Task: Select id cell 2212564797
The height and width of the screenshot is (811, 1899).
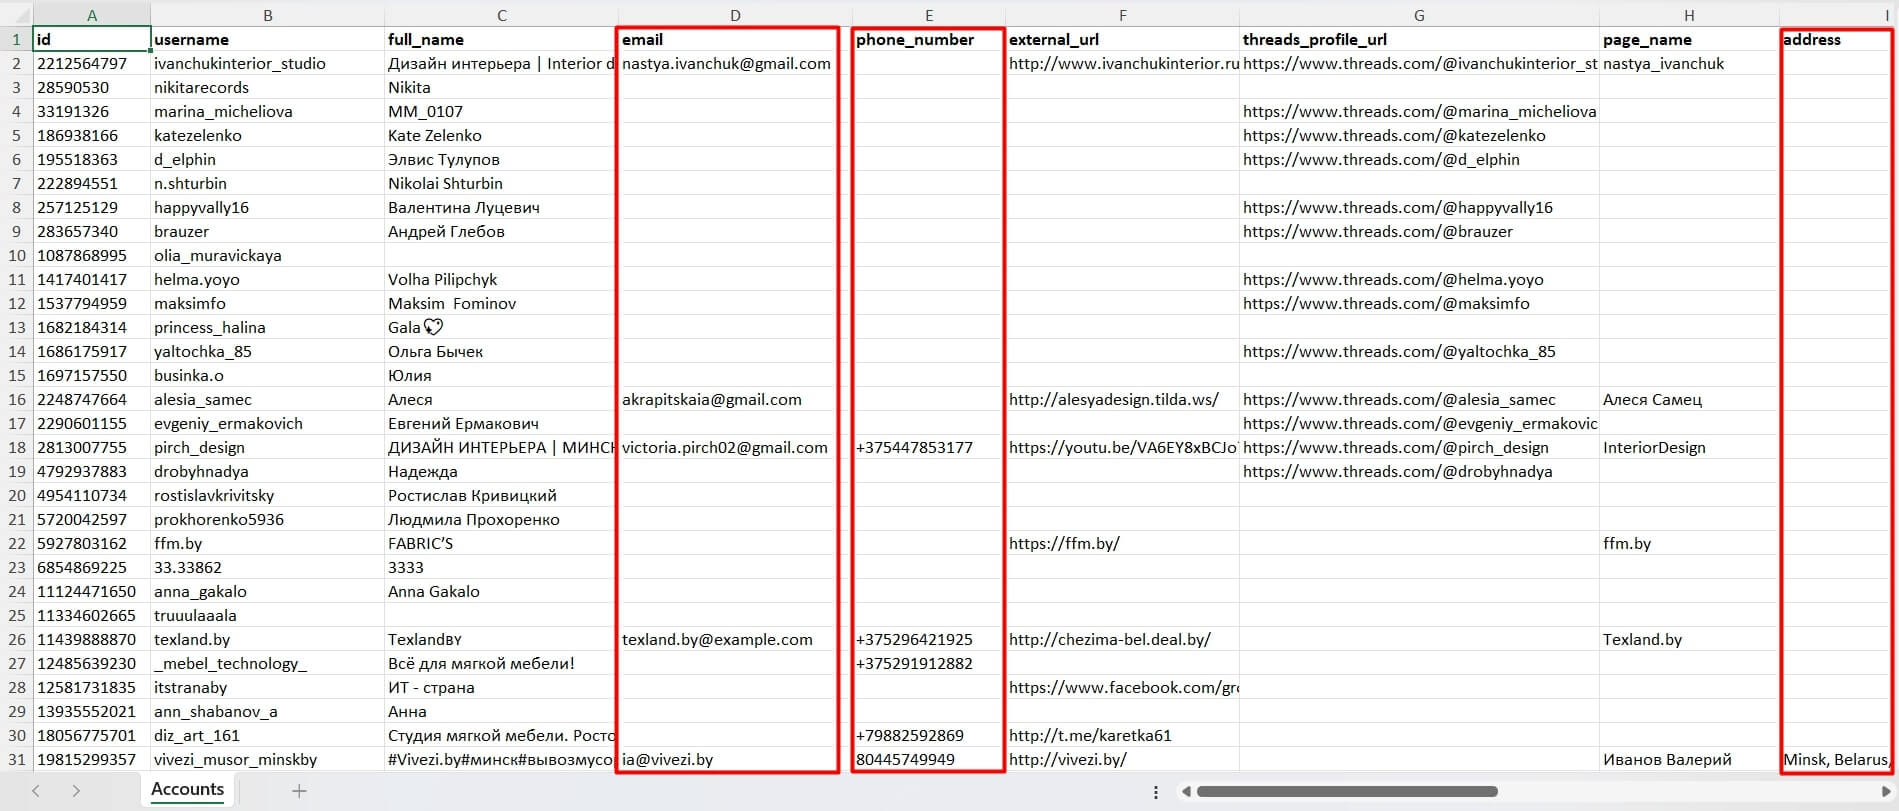Action: [x=92, y=63]
